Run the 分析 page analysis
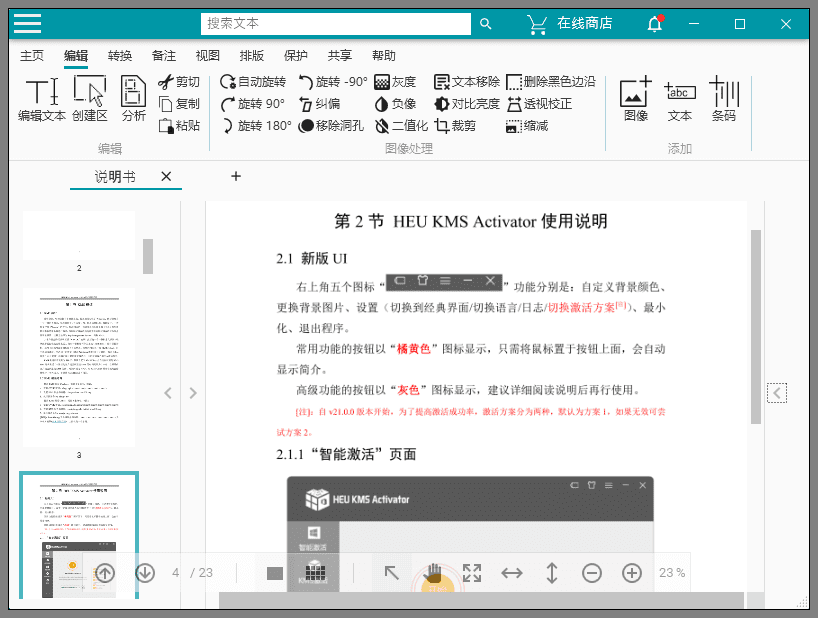 pos(134,99)
